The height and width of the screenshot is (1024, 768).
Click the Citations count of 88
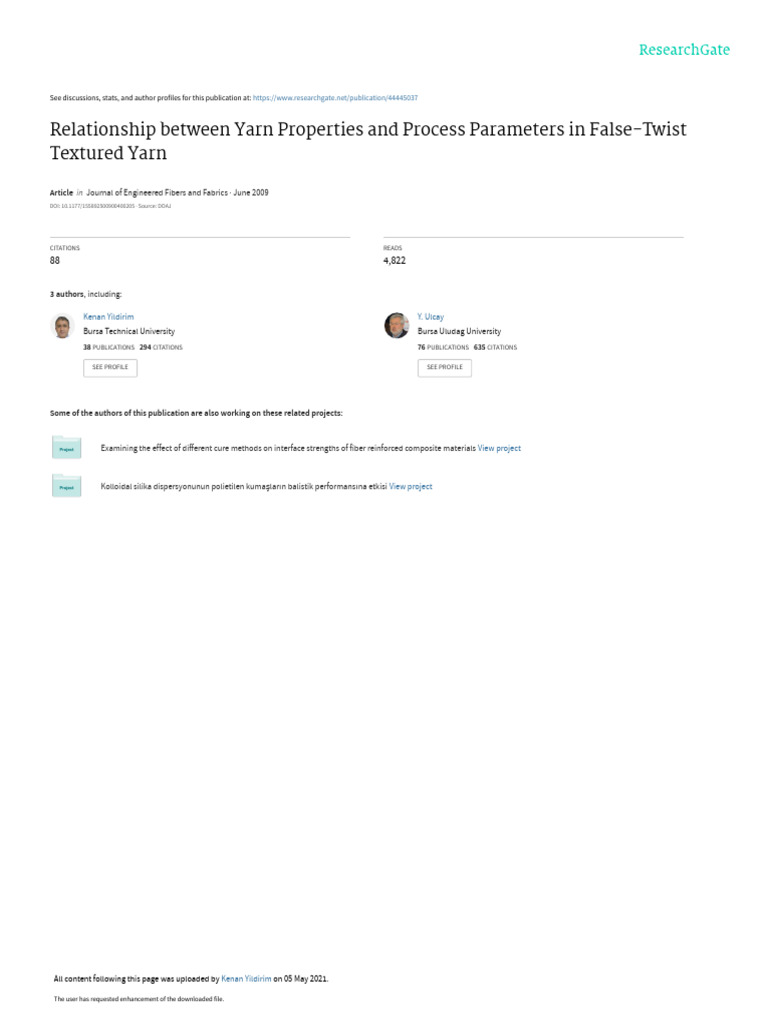pos(55,260)
